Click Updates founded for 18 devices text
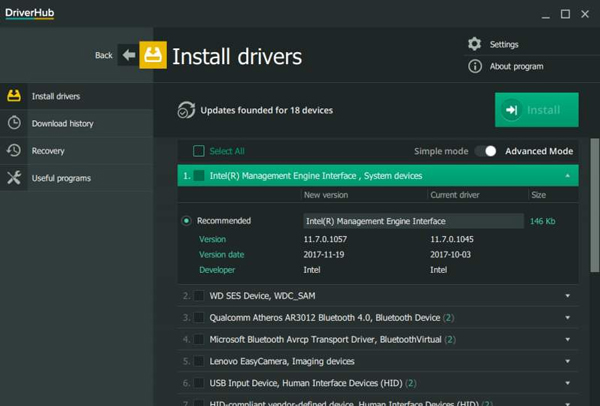Image resolution: width=600 pixels, height=406 pixels. click(x=267, y=111)
